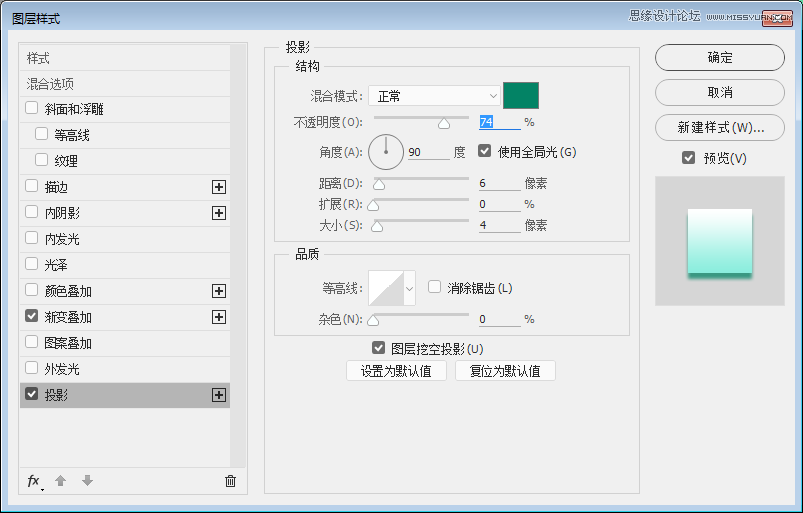Add another 颜色叠加 effect with plus icon

(x=219, y=291)
